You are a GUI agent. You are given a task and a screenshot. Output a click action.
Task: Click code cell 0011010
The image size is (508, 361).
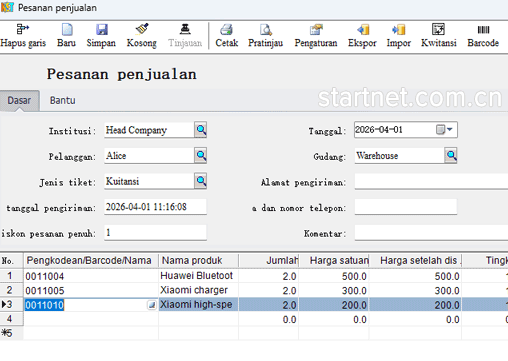[x=85, y=305]
